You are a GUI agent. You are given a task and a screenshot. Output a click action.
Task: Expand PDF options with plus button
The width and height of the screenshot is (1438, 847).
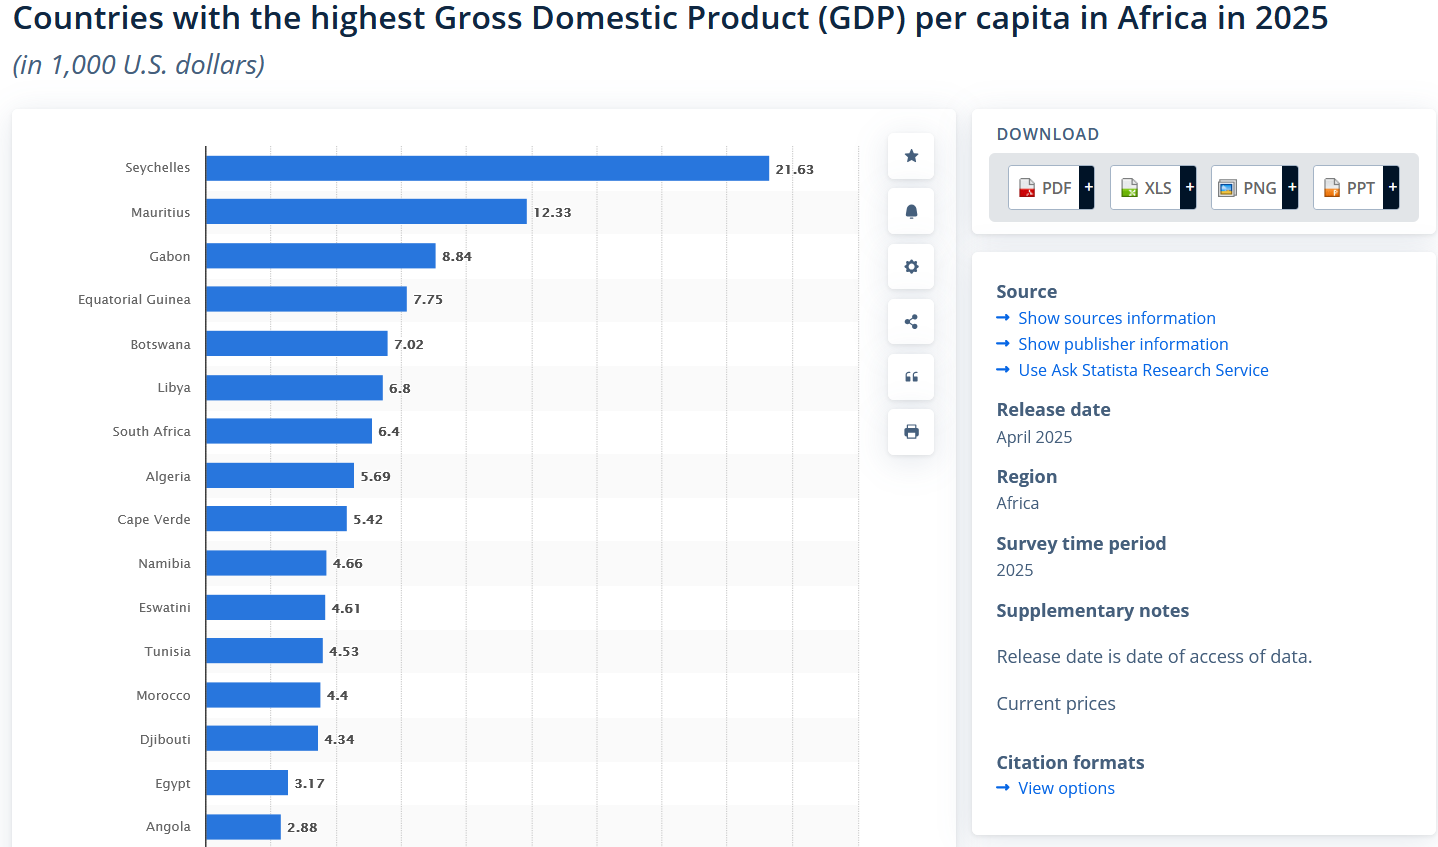(1088, 188)
